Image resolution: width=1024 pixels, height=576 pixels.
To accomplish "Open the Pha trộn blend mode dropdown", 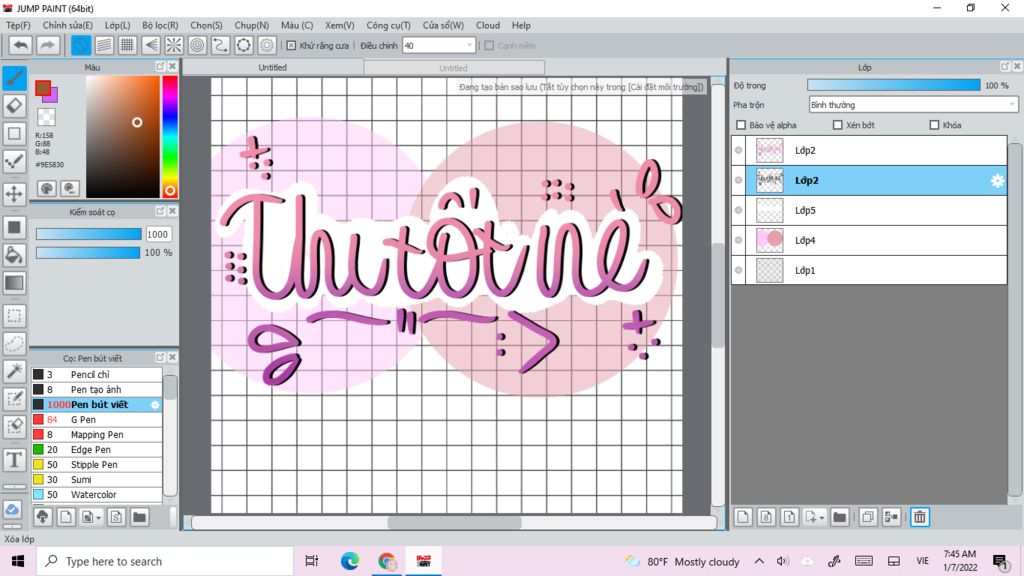I will pos(913,104).
